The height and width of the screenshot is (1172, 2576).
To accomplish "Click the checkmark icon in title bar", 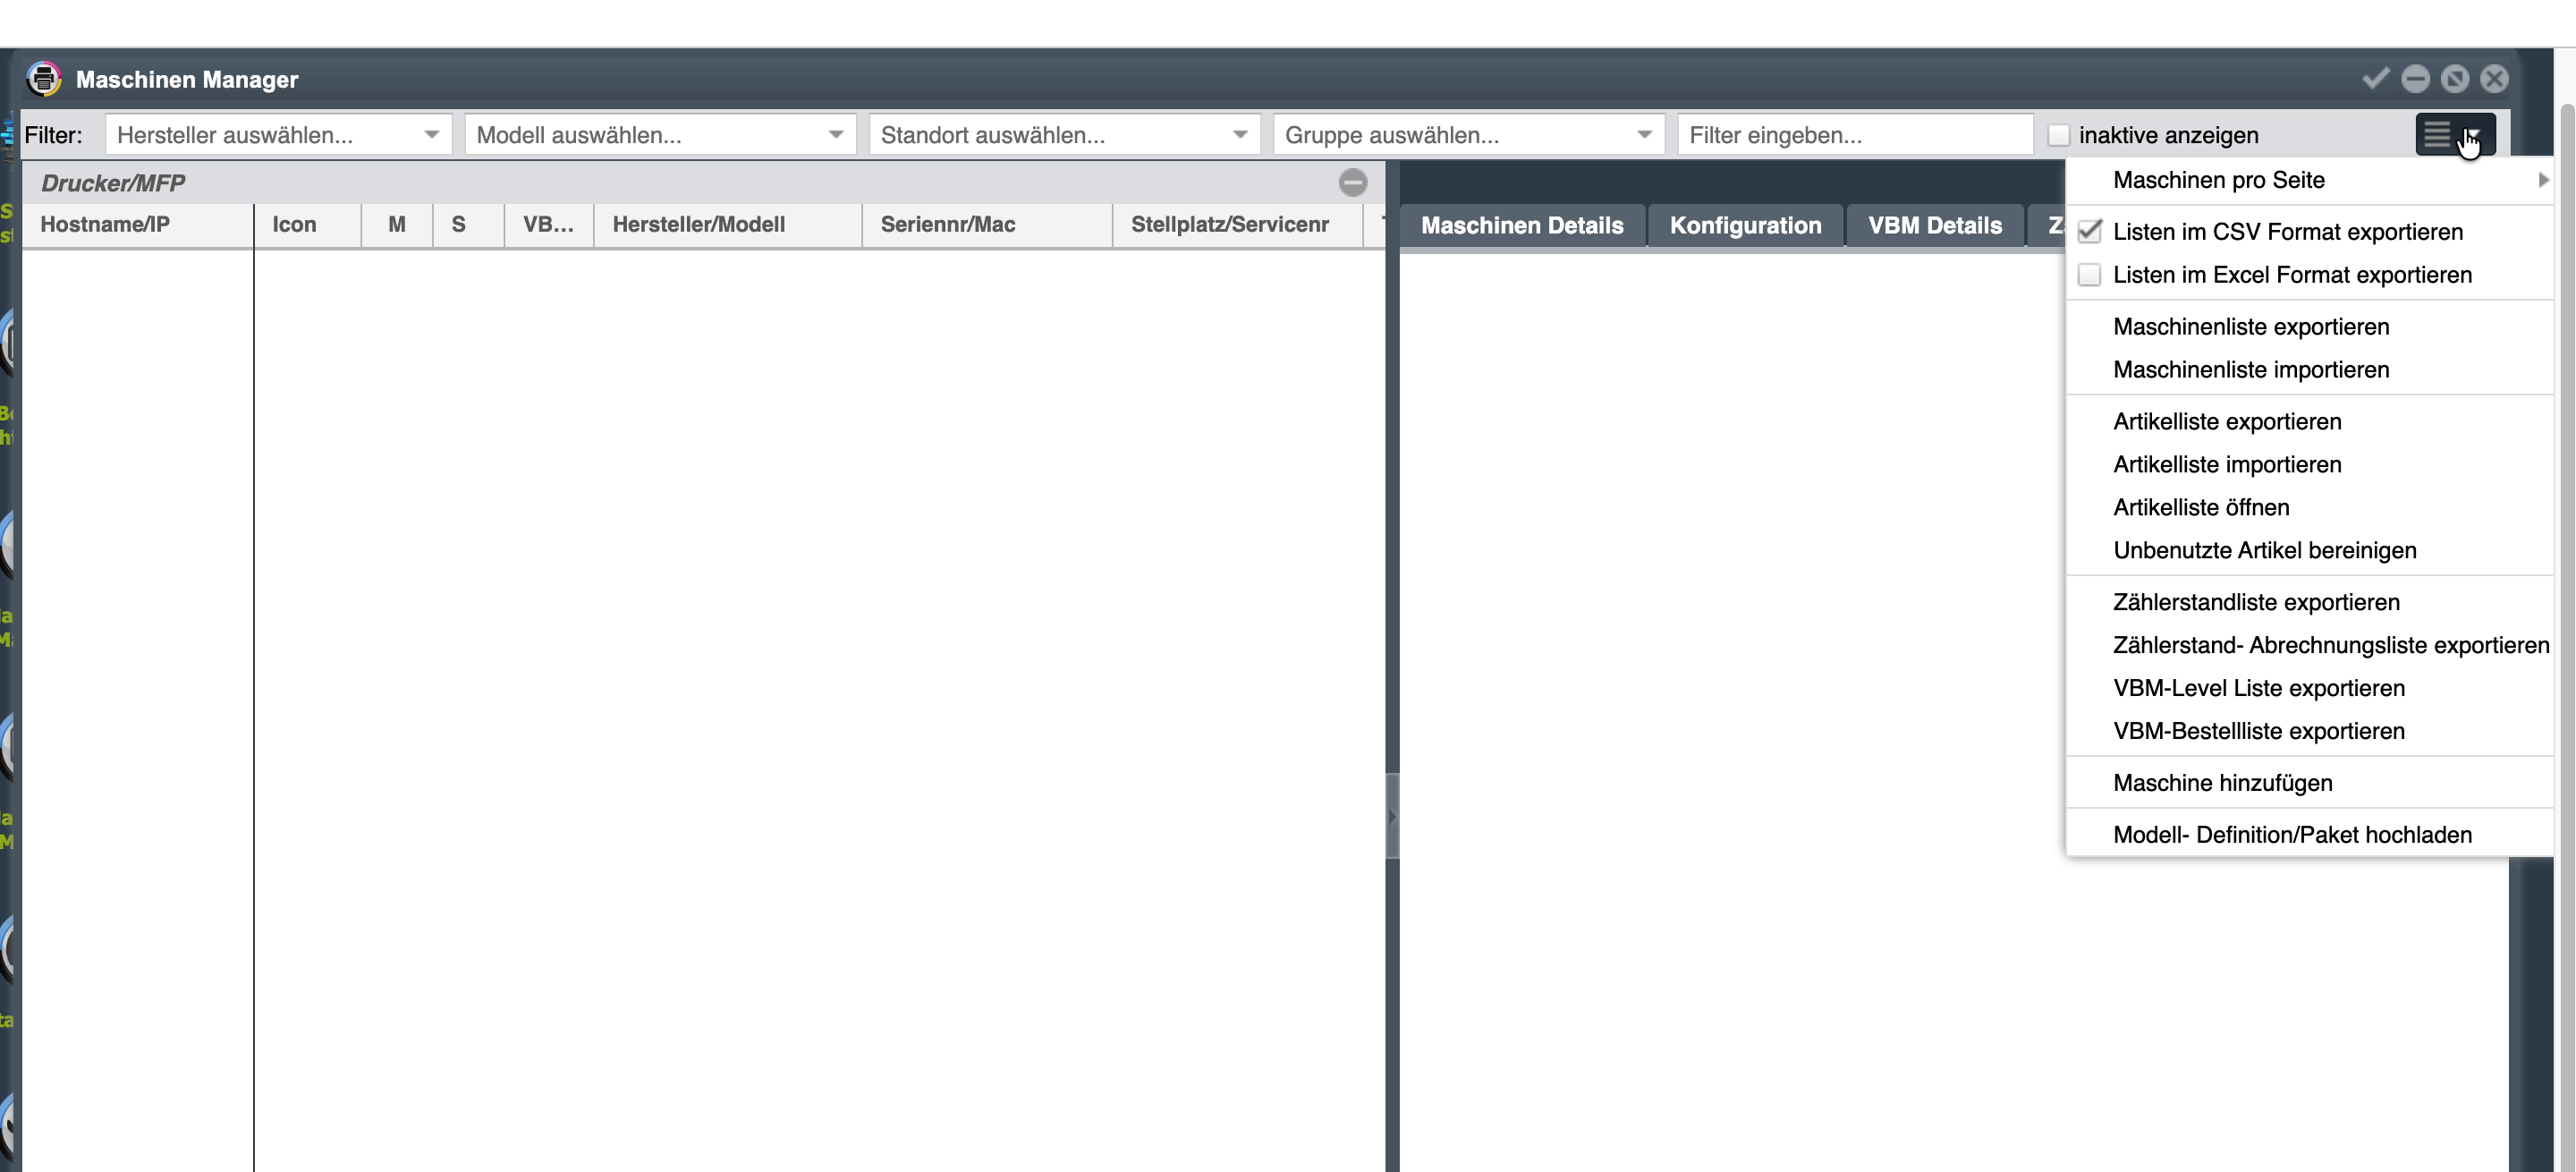I will click(x=2375, y=78).
